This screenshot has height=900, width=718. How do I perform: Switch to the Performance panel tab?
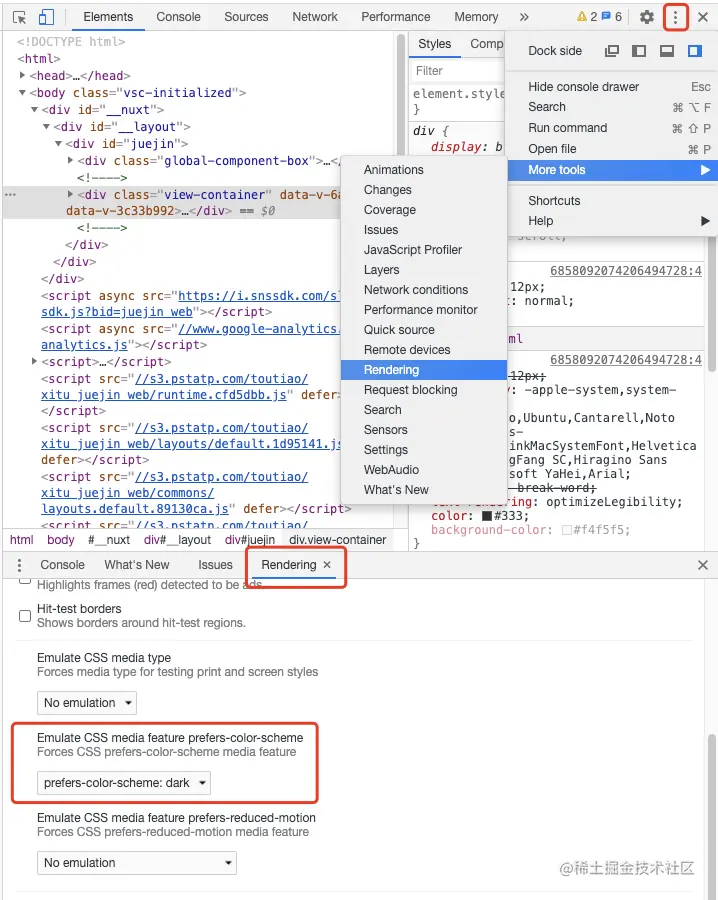pyautogui.click(x=395, y=17)
